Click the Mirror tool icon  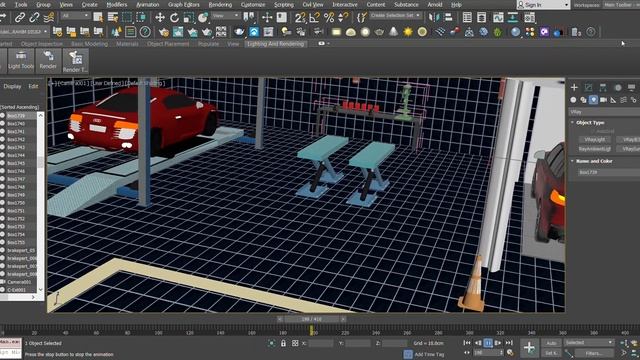point(435,18)
